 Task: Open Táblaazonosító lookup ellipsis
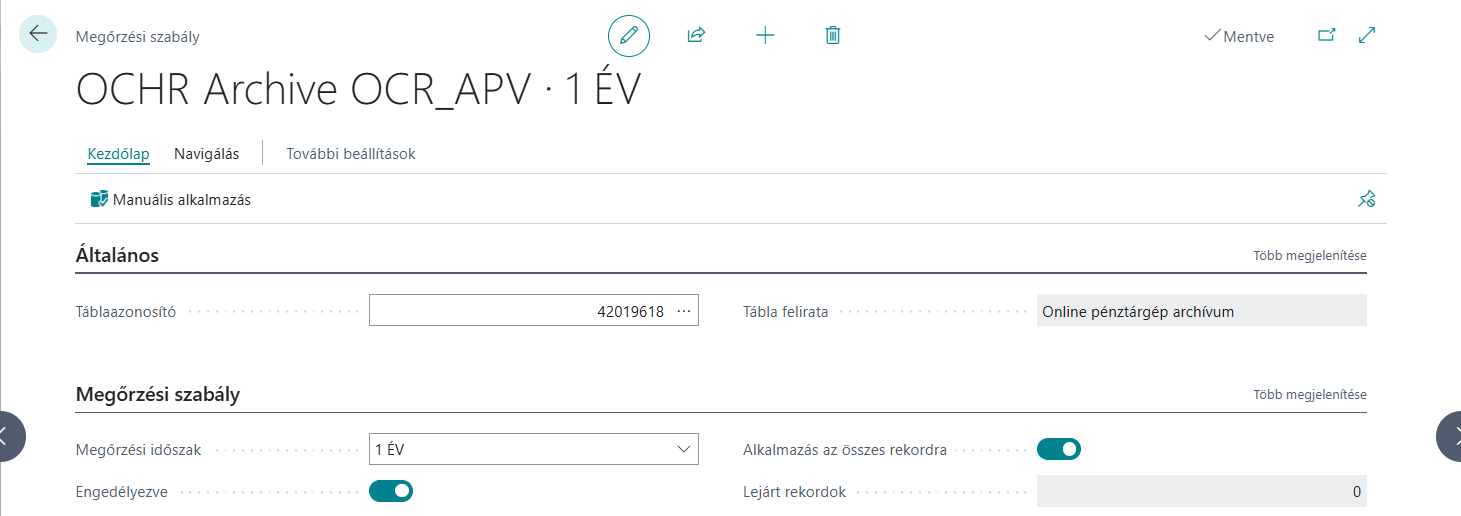click(684, 311)
